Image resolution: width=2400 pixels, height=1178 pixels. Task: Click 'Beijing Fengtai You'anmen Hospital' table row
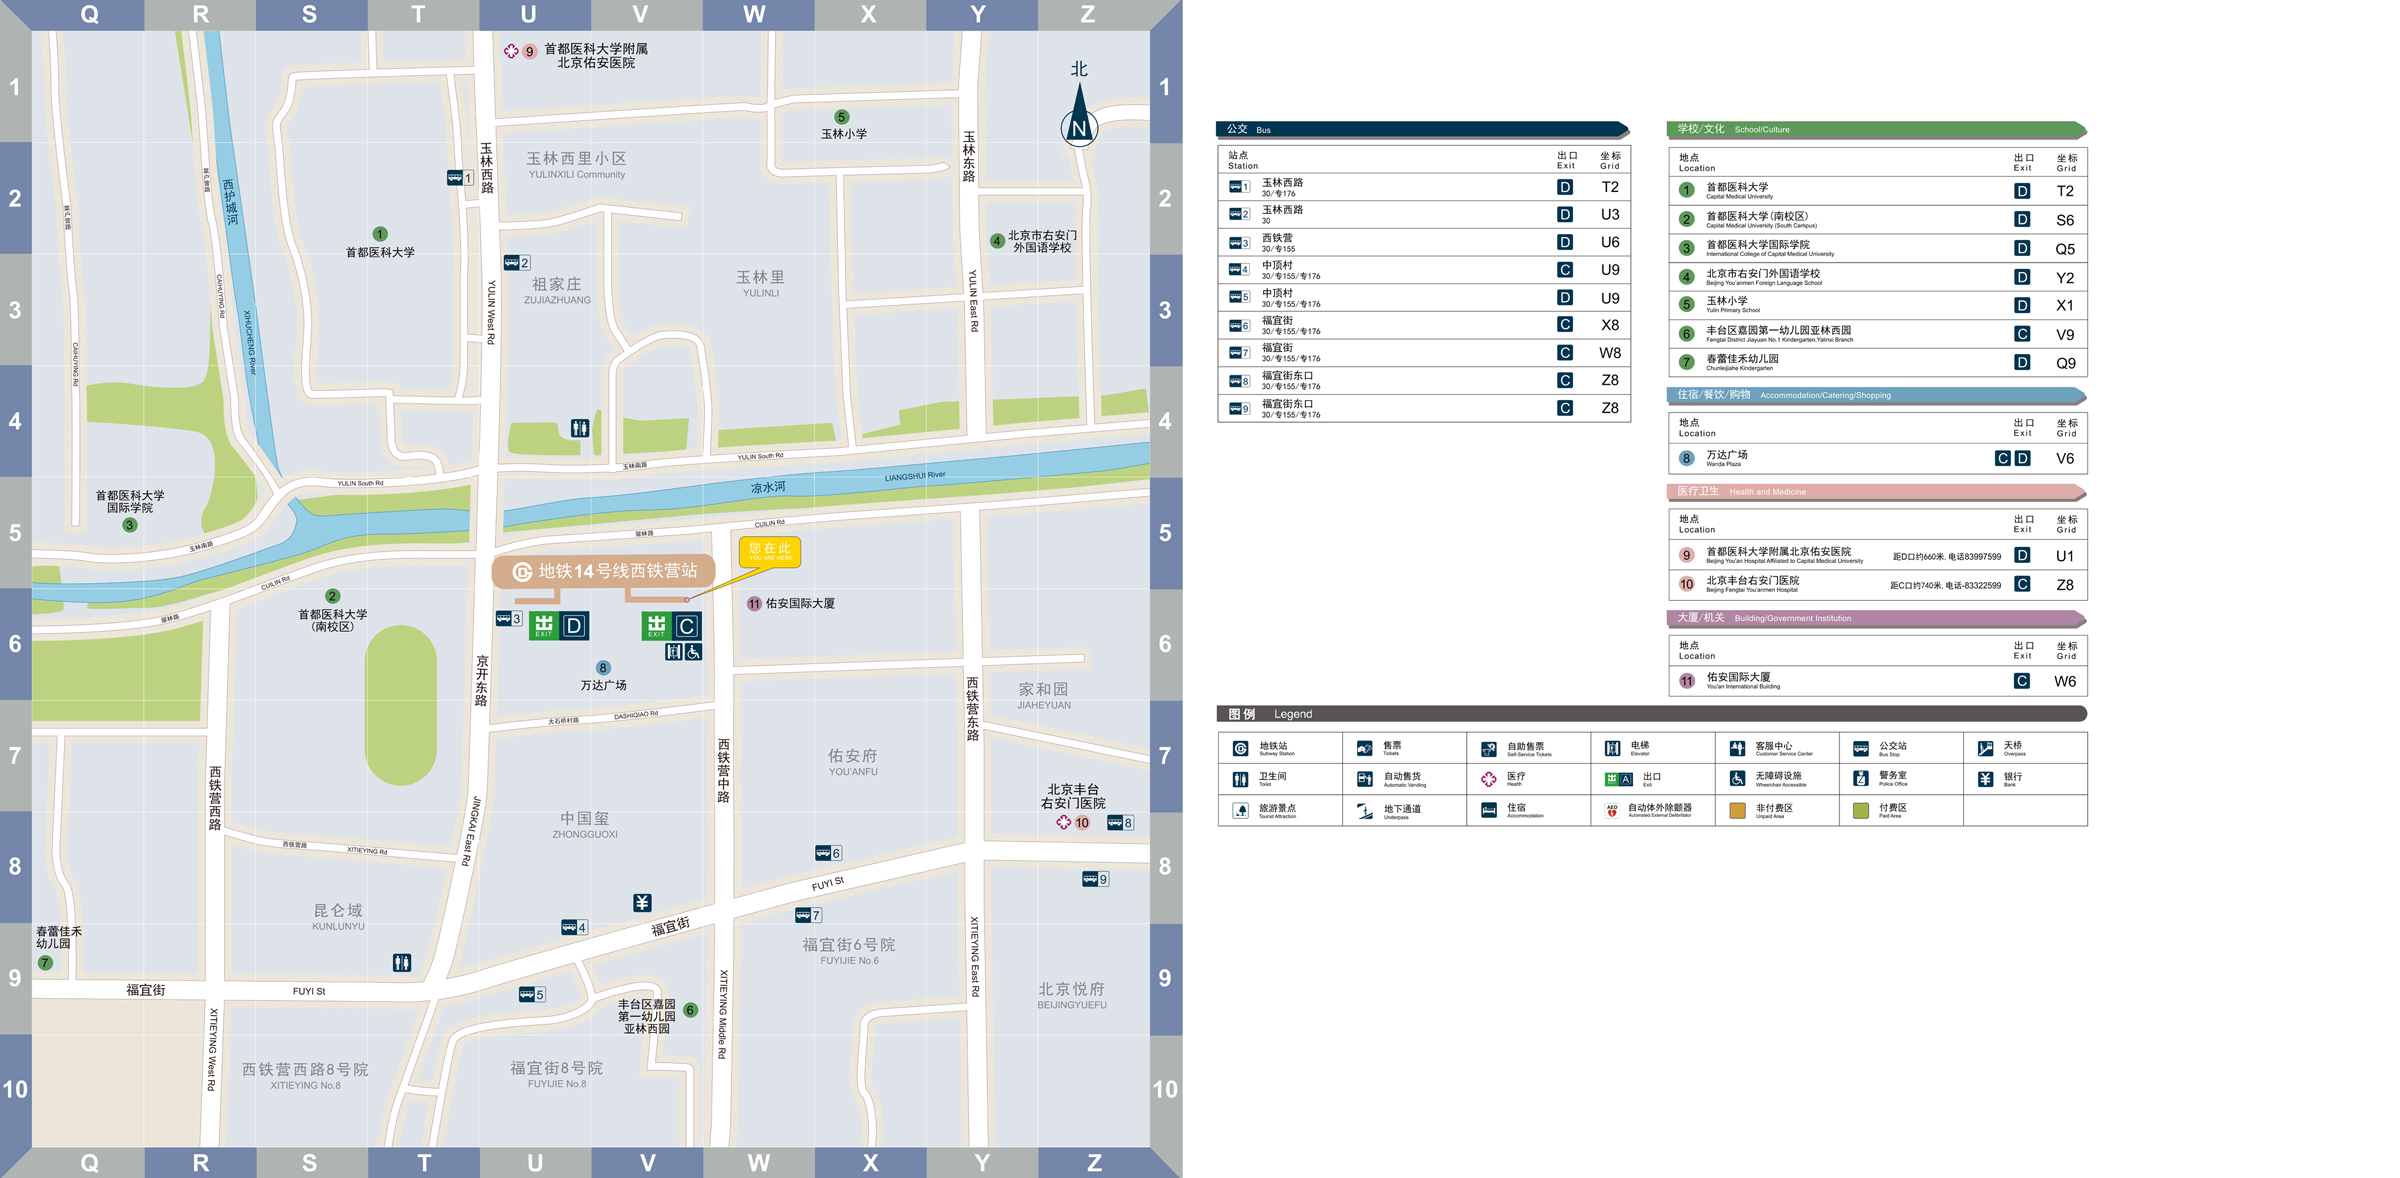coord(1877,585)
